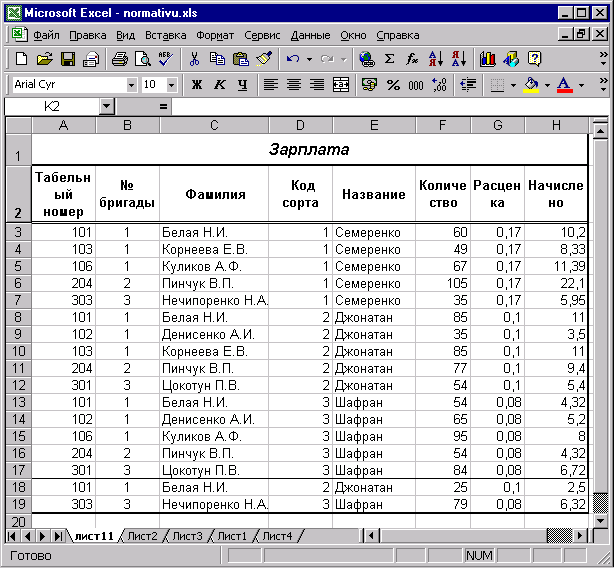The height and width of the screenshot is (568, 614).
Task: Select column C header
Action: click(214, 125)
